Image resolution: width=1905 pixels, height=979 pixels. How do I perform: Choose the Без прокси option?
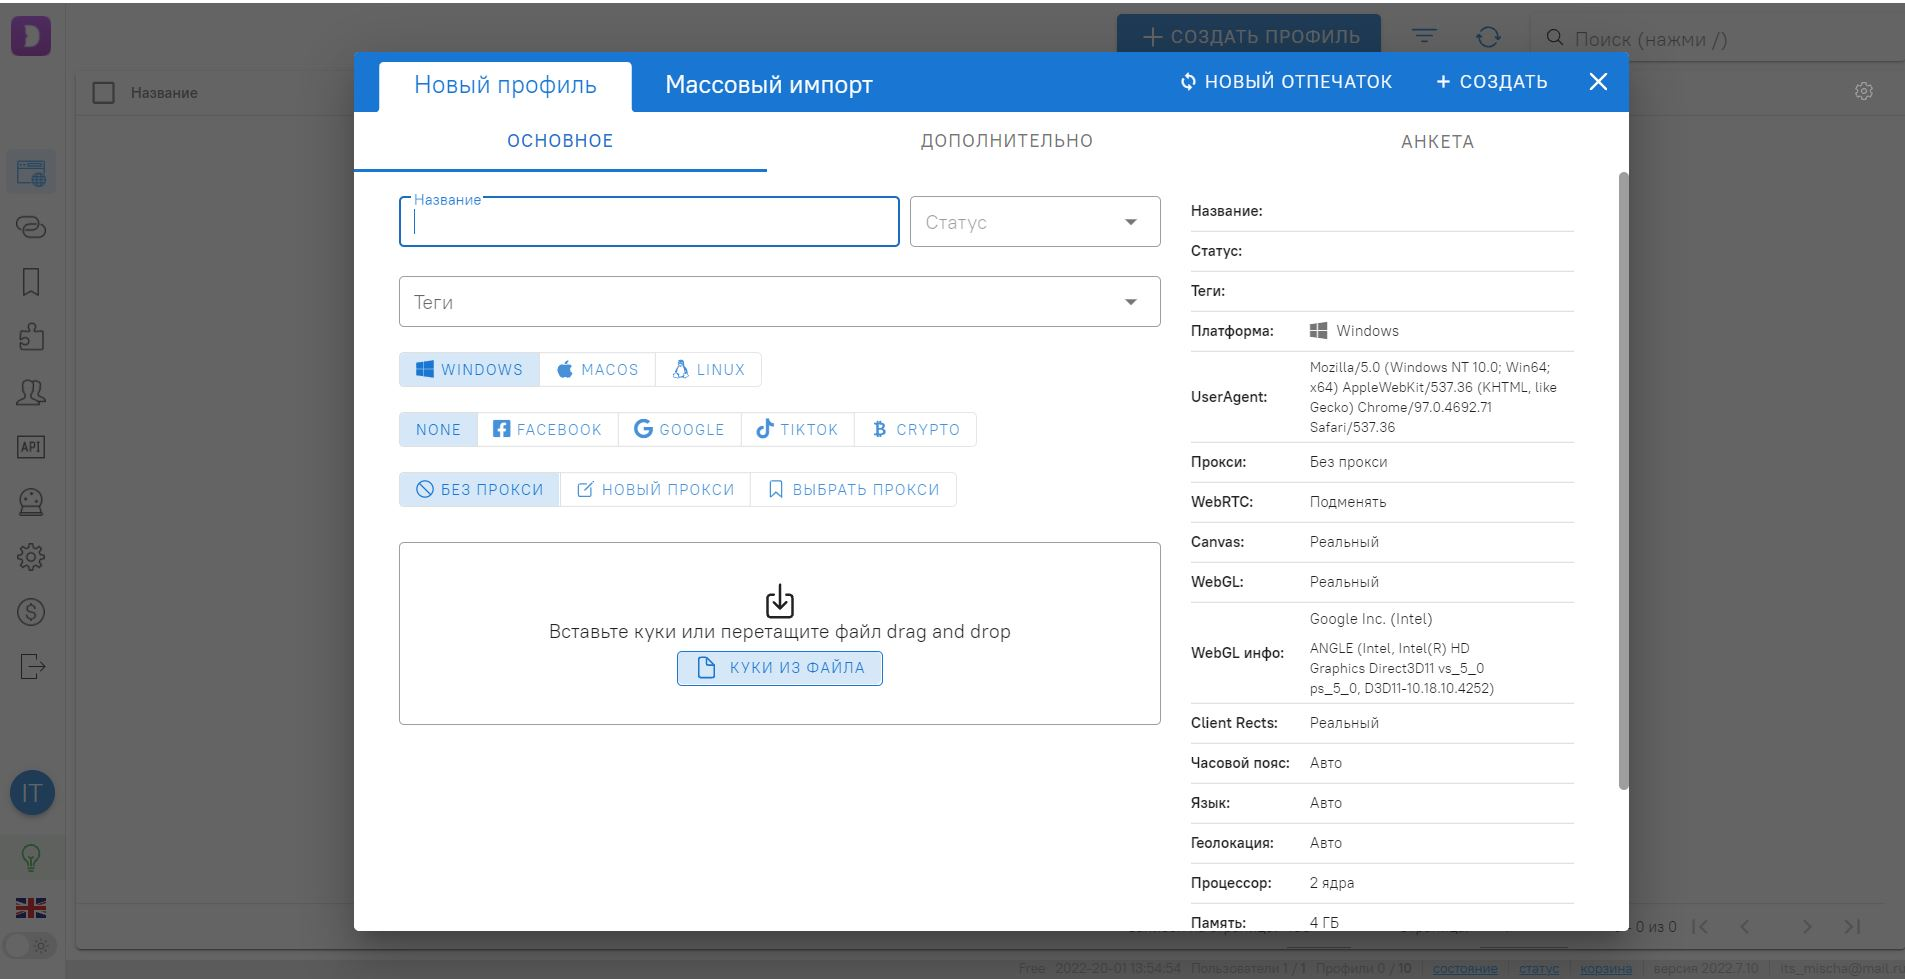point(479,489)
